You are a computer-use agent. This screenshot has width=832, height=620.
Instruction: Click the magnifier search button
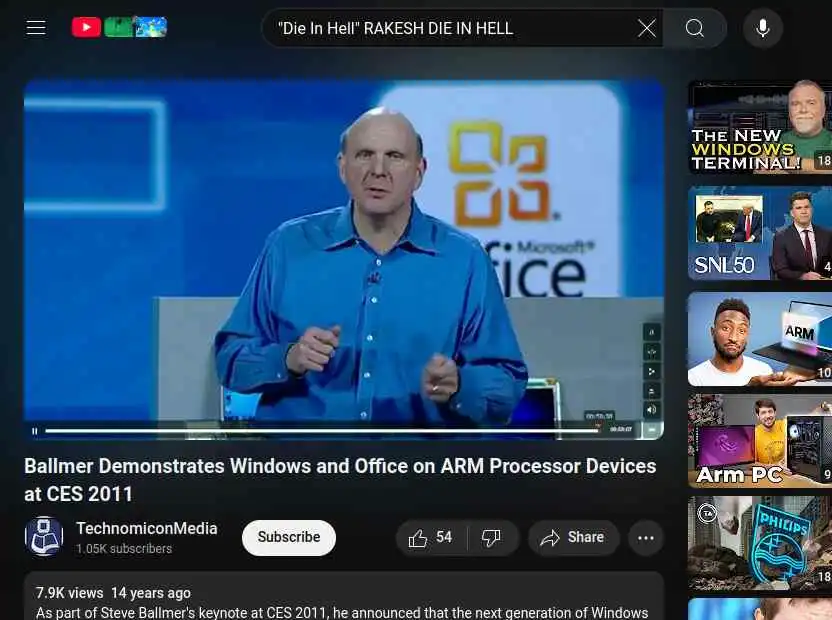click(695, 28)
